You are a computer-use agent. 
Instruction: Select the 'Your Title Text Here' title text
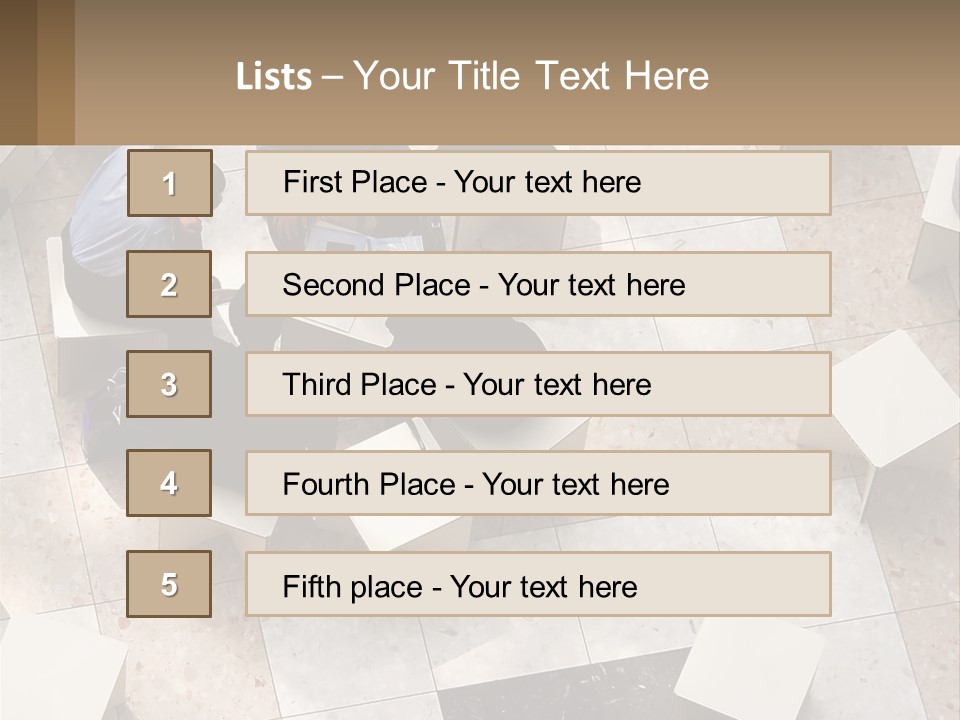coord(530,76)
